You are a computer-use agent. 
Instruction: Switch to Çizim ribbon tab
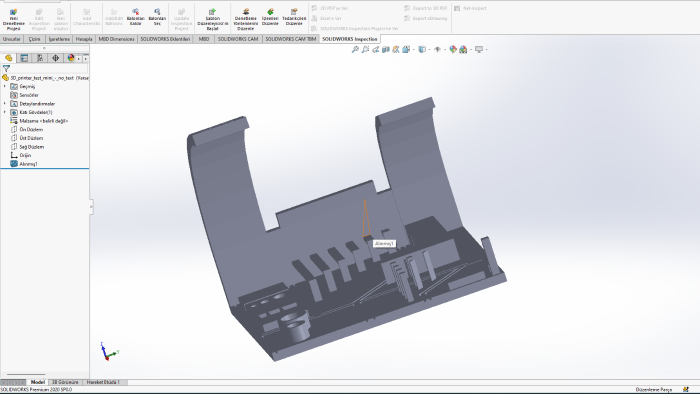click(34, 39)
